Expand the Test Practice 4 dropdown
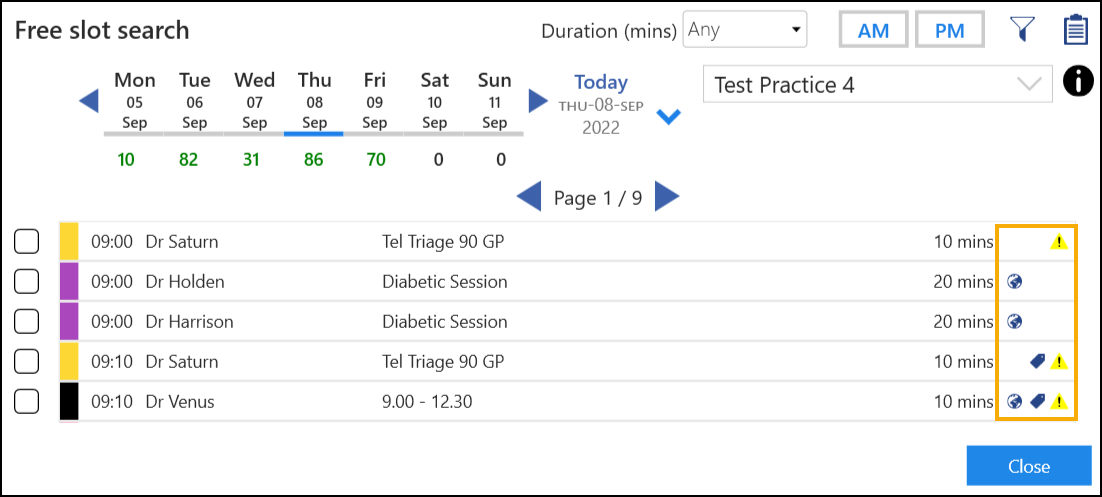 878,85
